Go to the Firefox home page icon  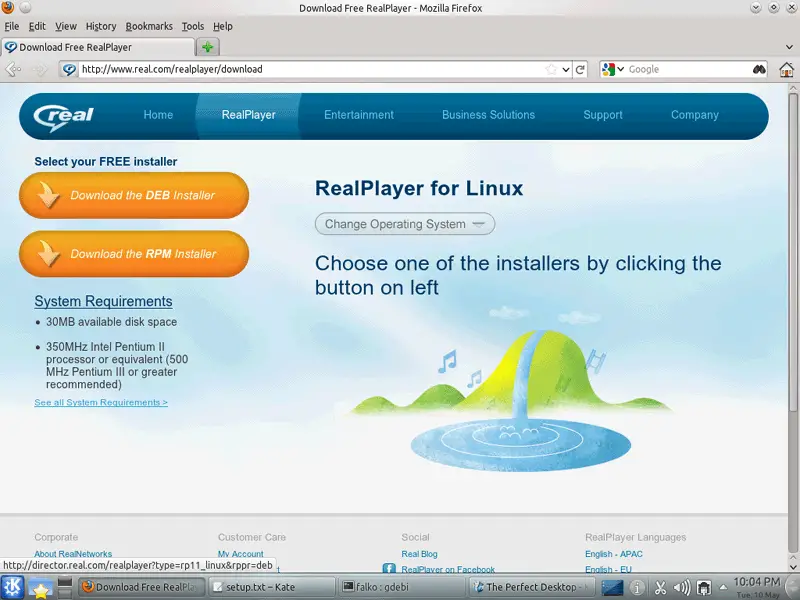pos(787,69)
